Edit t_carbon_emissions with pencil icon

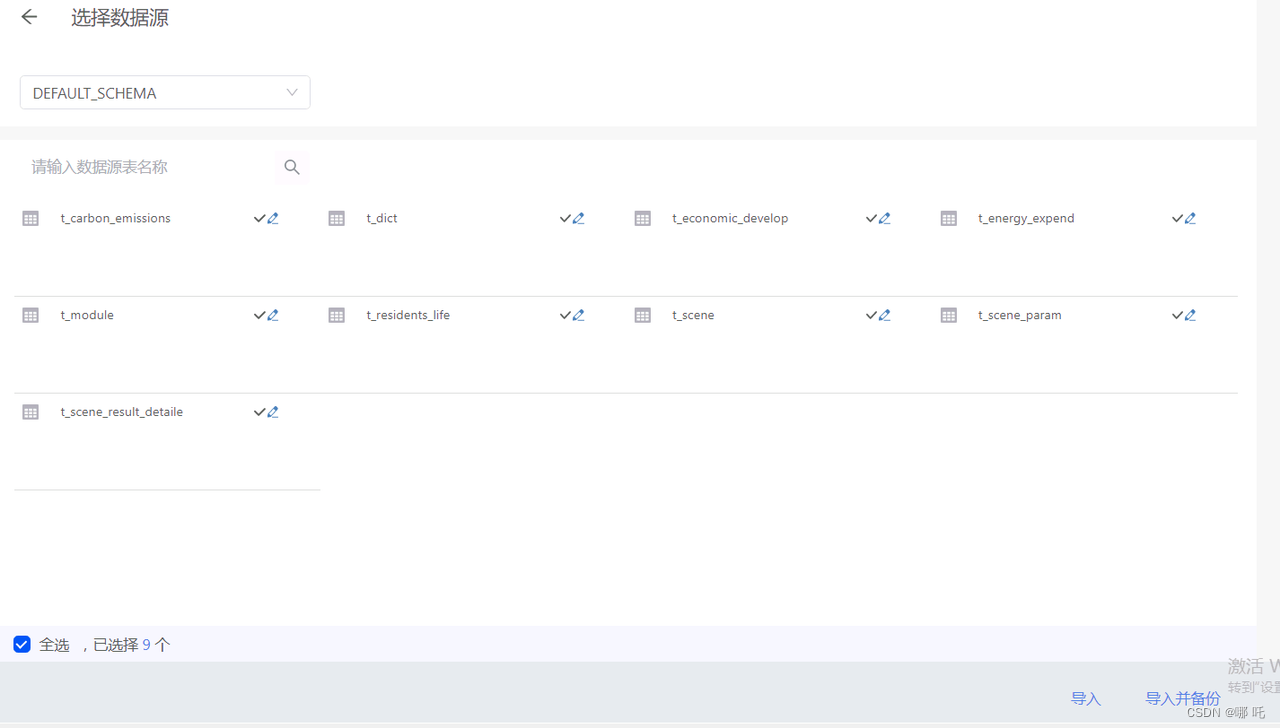point(272,218)
